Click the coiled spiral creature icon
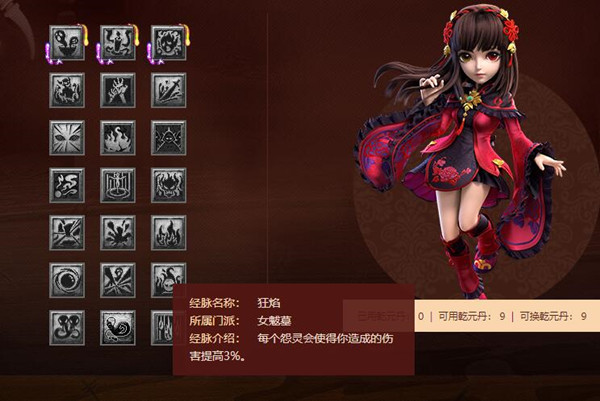600x401 pixels. tap(118, 328)
